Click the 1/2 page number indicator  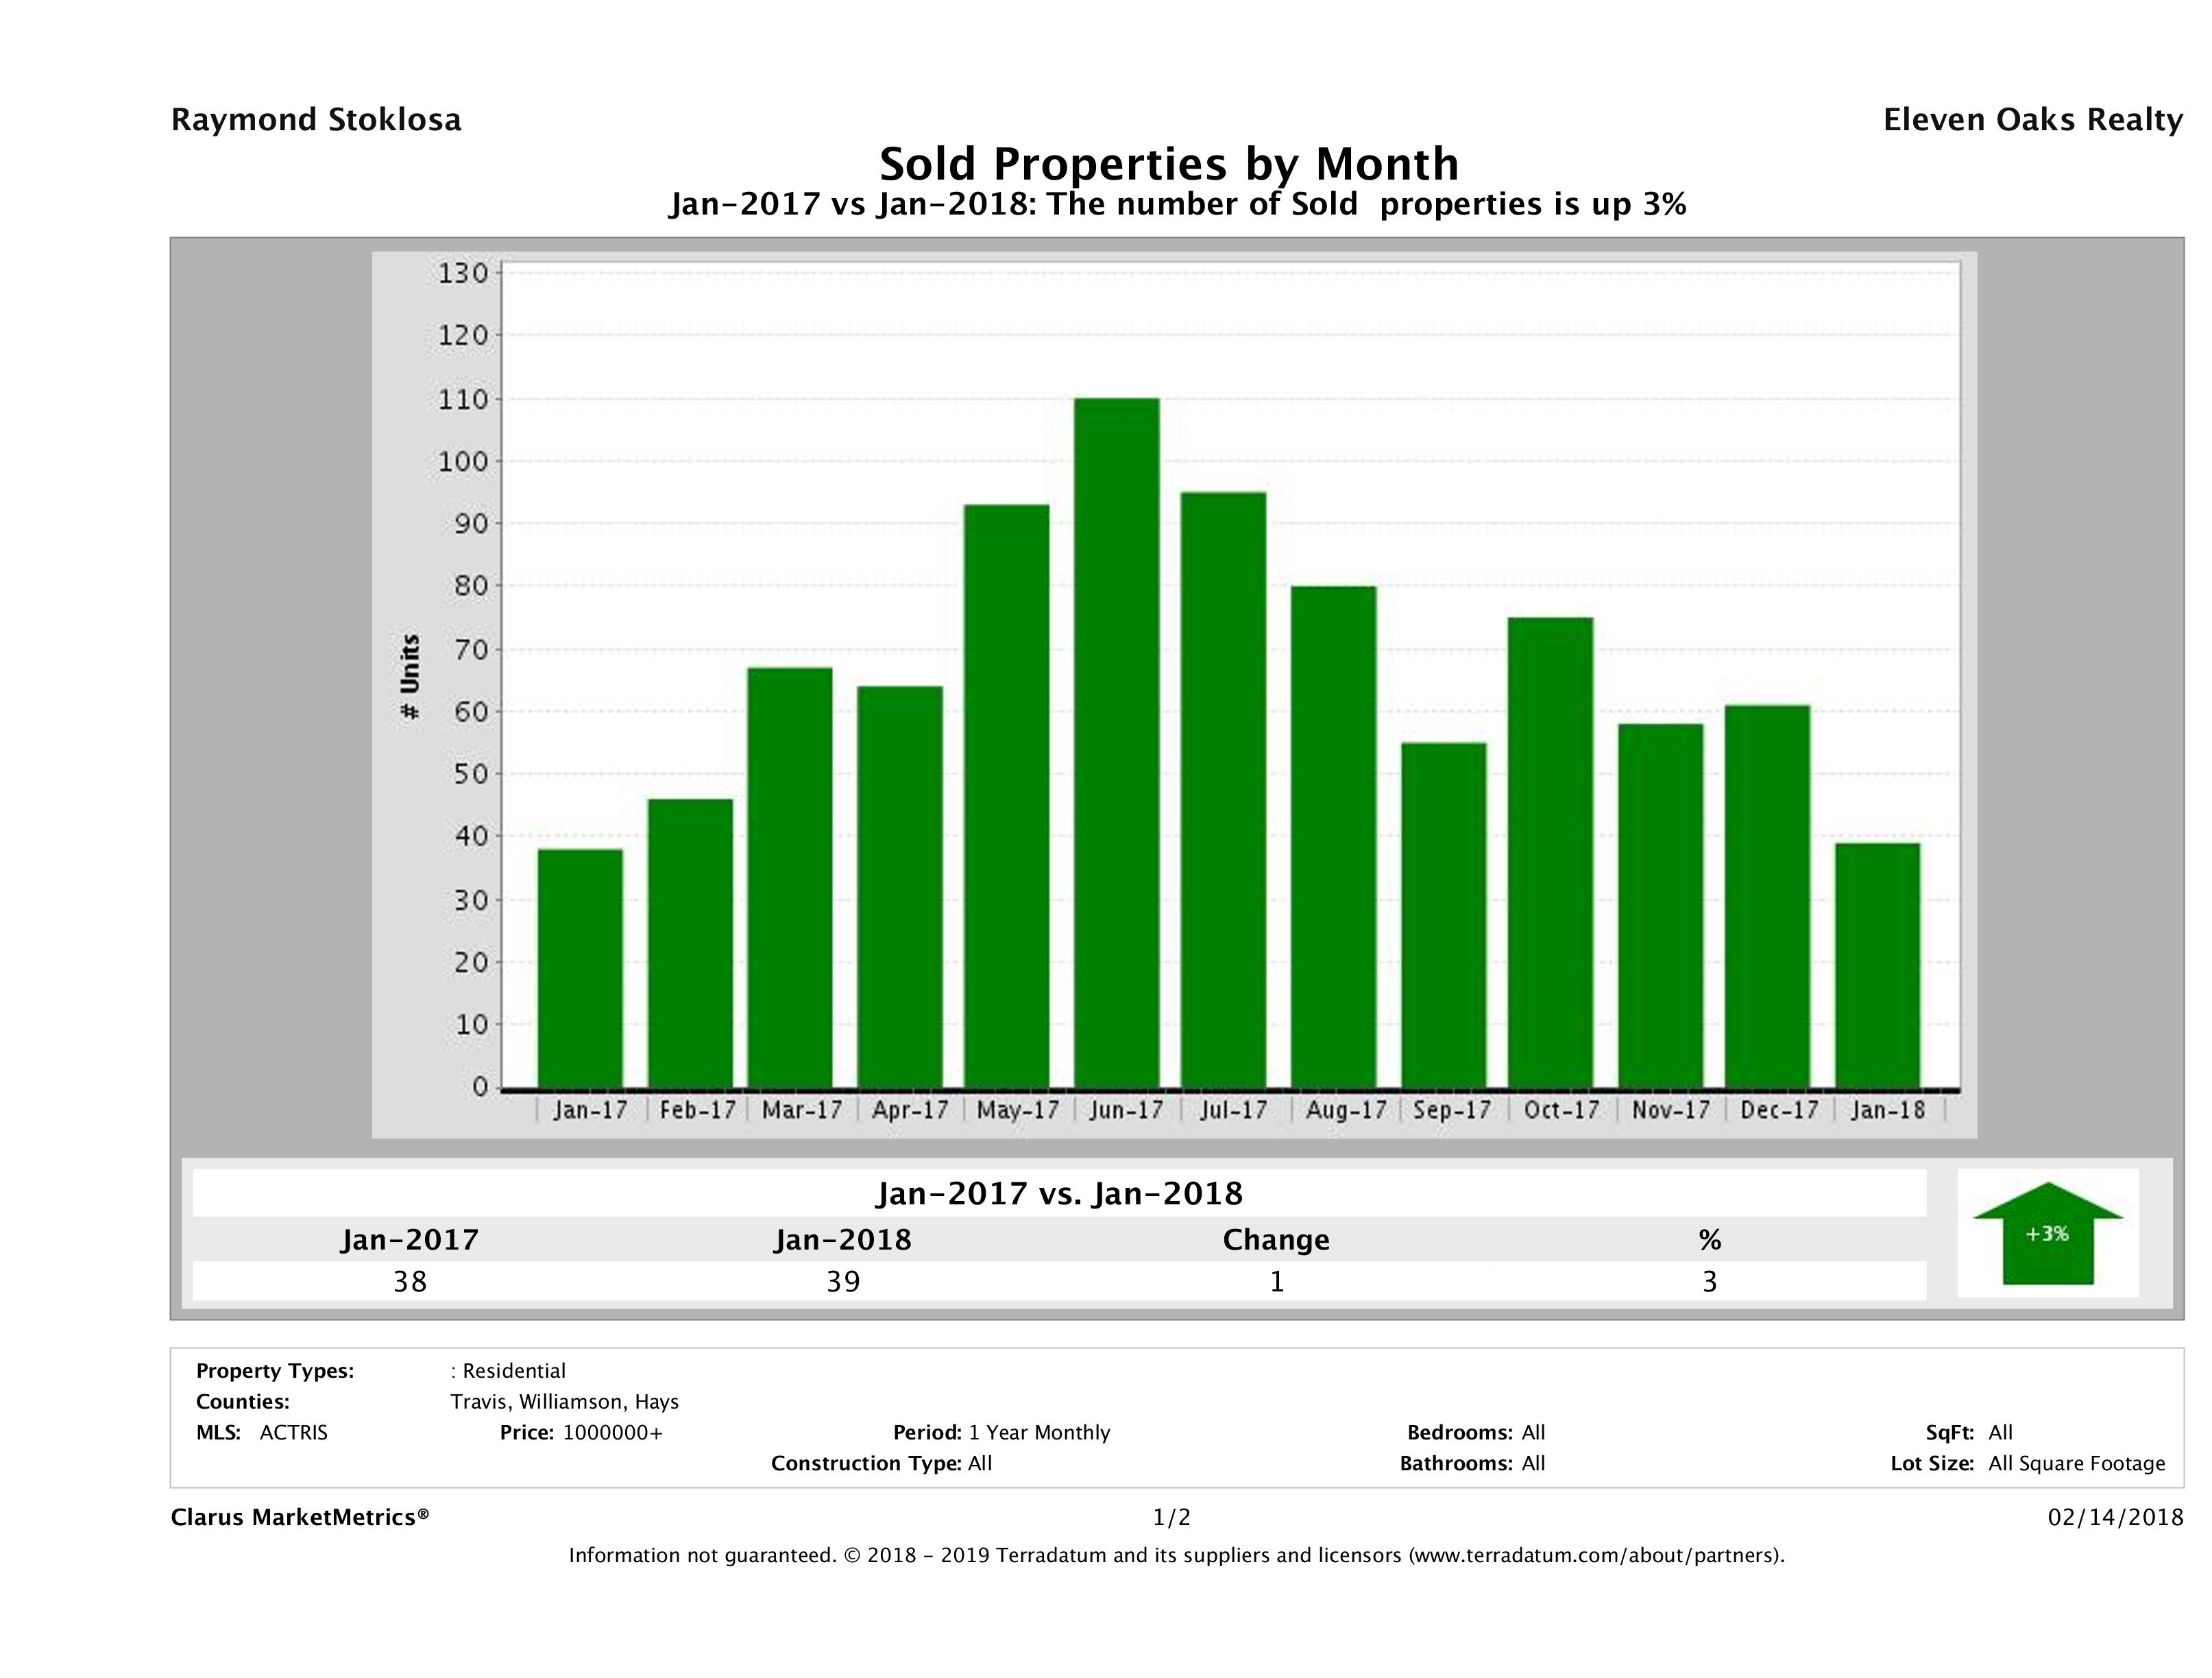(1171, 1518)
